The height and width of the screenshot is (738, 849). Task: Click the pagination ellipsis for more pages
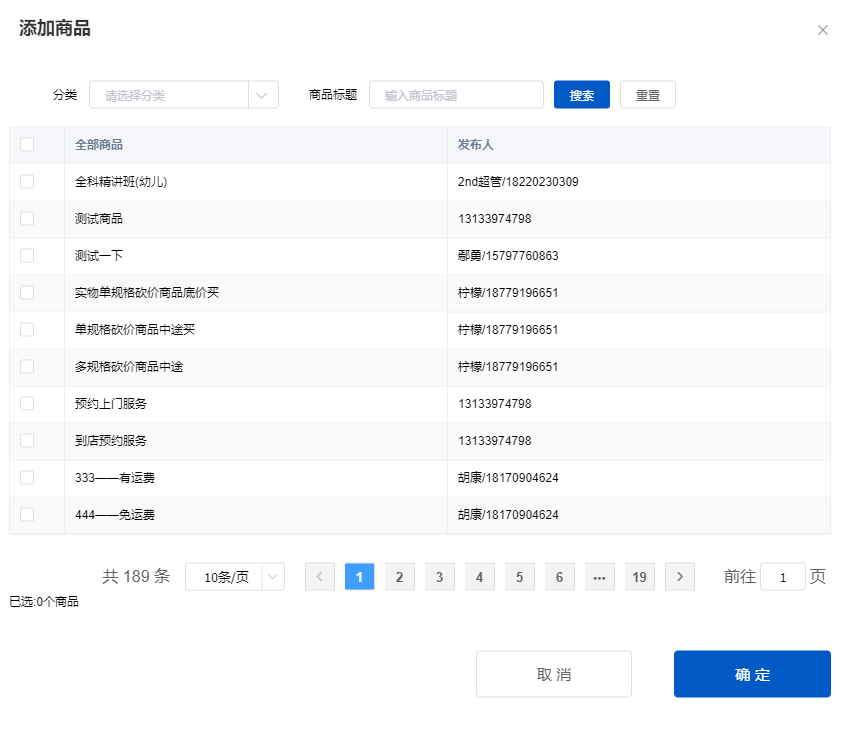pos(600,577)
